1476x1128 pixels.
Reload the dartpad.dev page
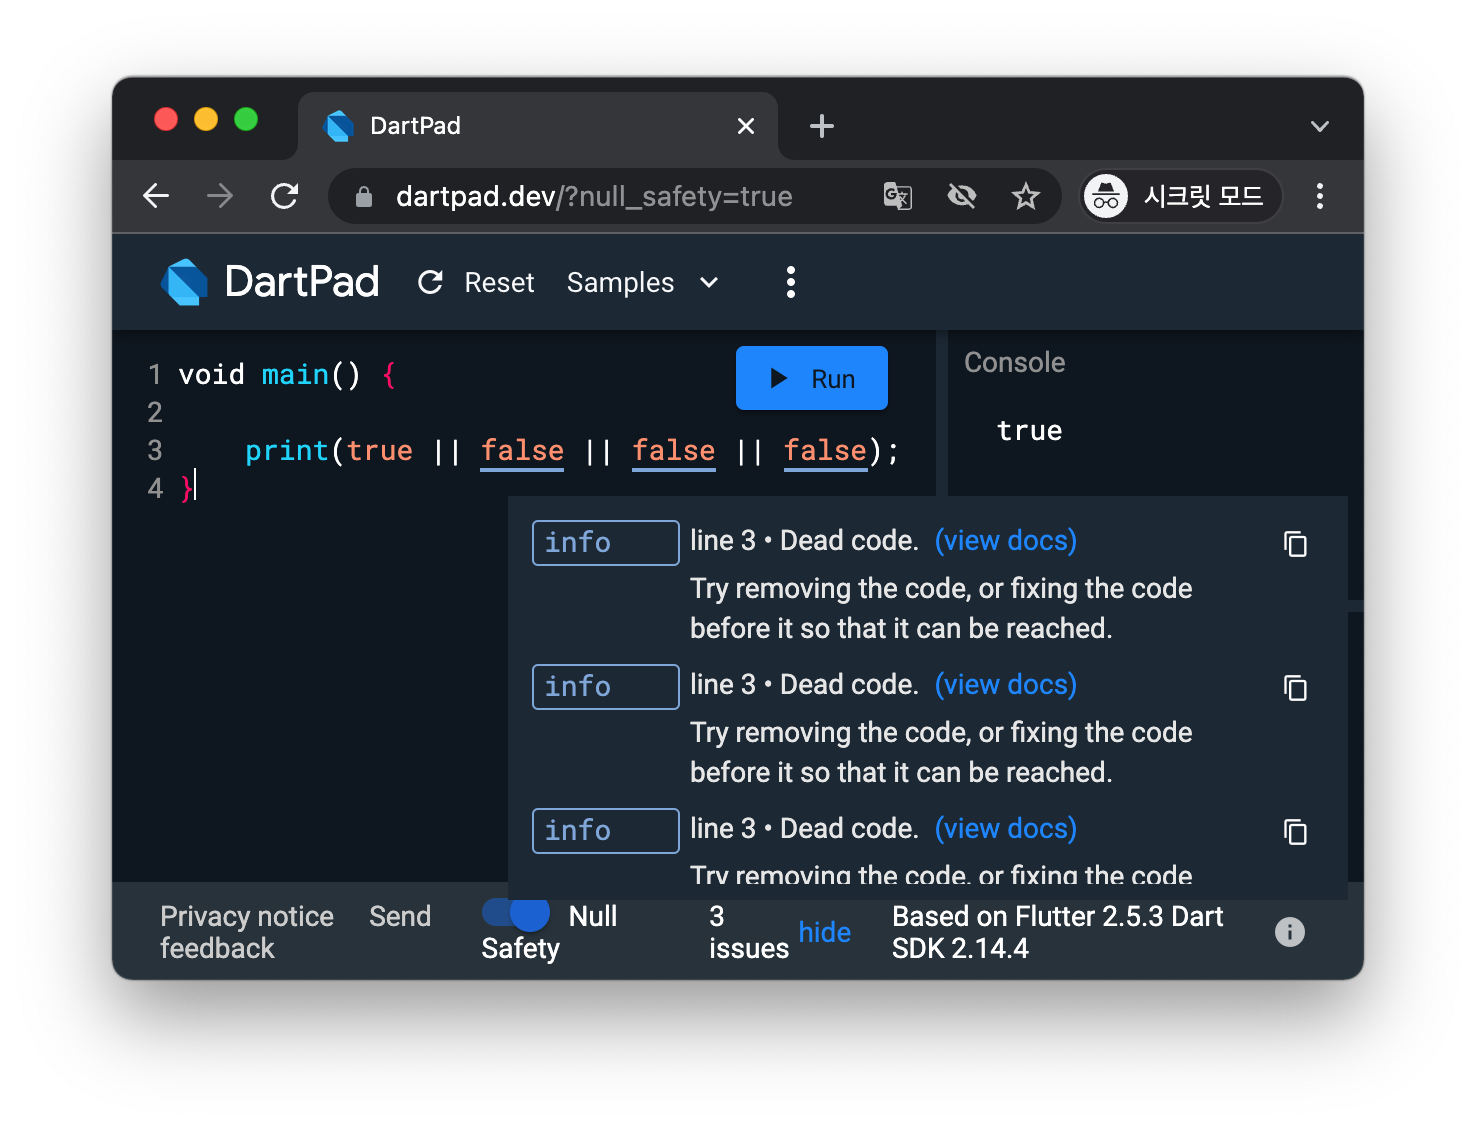click(x=285, y=196)
